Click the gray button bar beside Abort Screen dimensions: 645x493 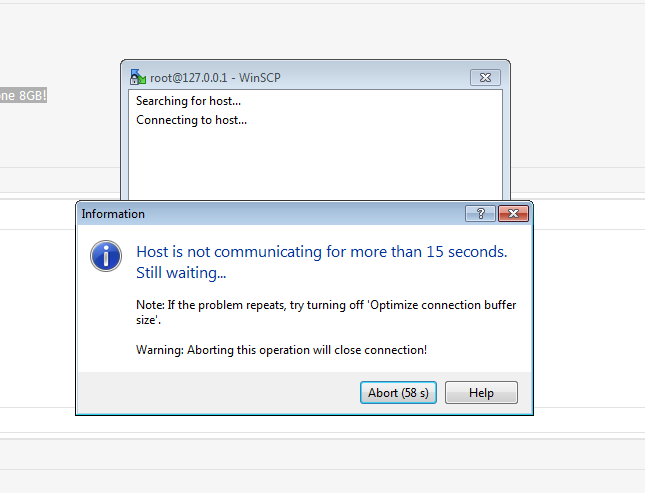pyautogui.click(x=218, y=393)
